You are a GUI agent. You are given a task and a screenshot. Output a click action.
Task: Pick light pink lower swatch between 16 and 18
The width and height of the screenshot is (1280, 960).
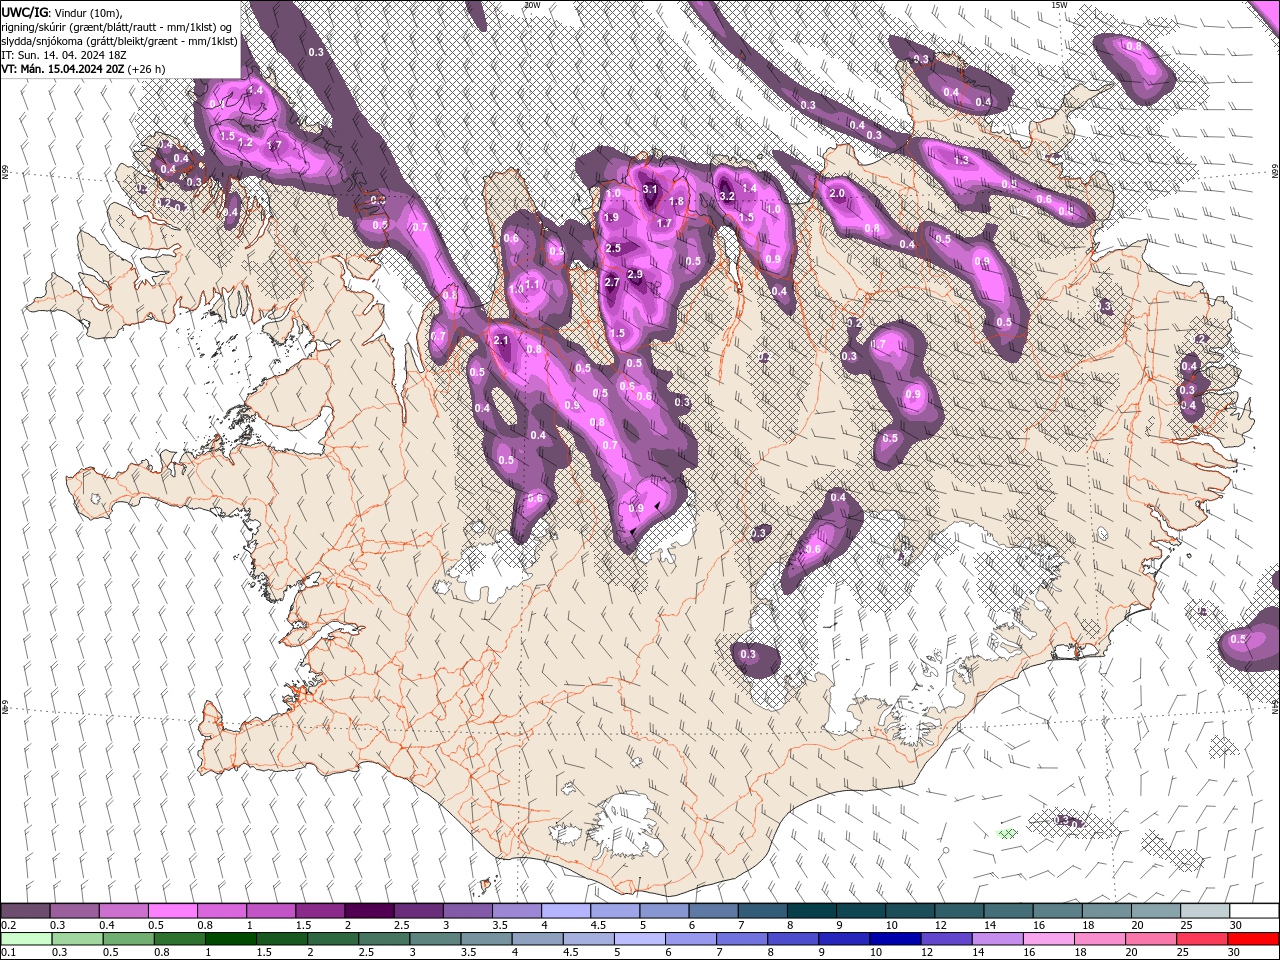1048,939
